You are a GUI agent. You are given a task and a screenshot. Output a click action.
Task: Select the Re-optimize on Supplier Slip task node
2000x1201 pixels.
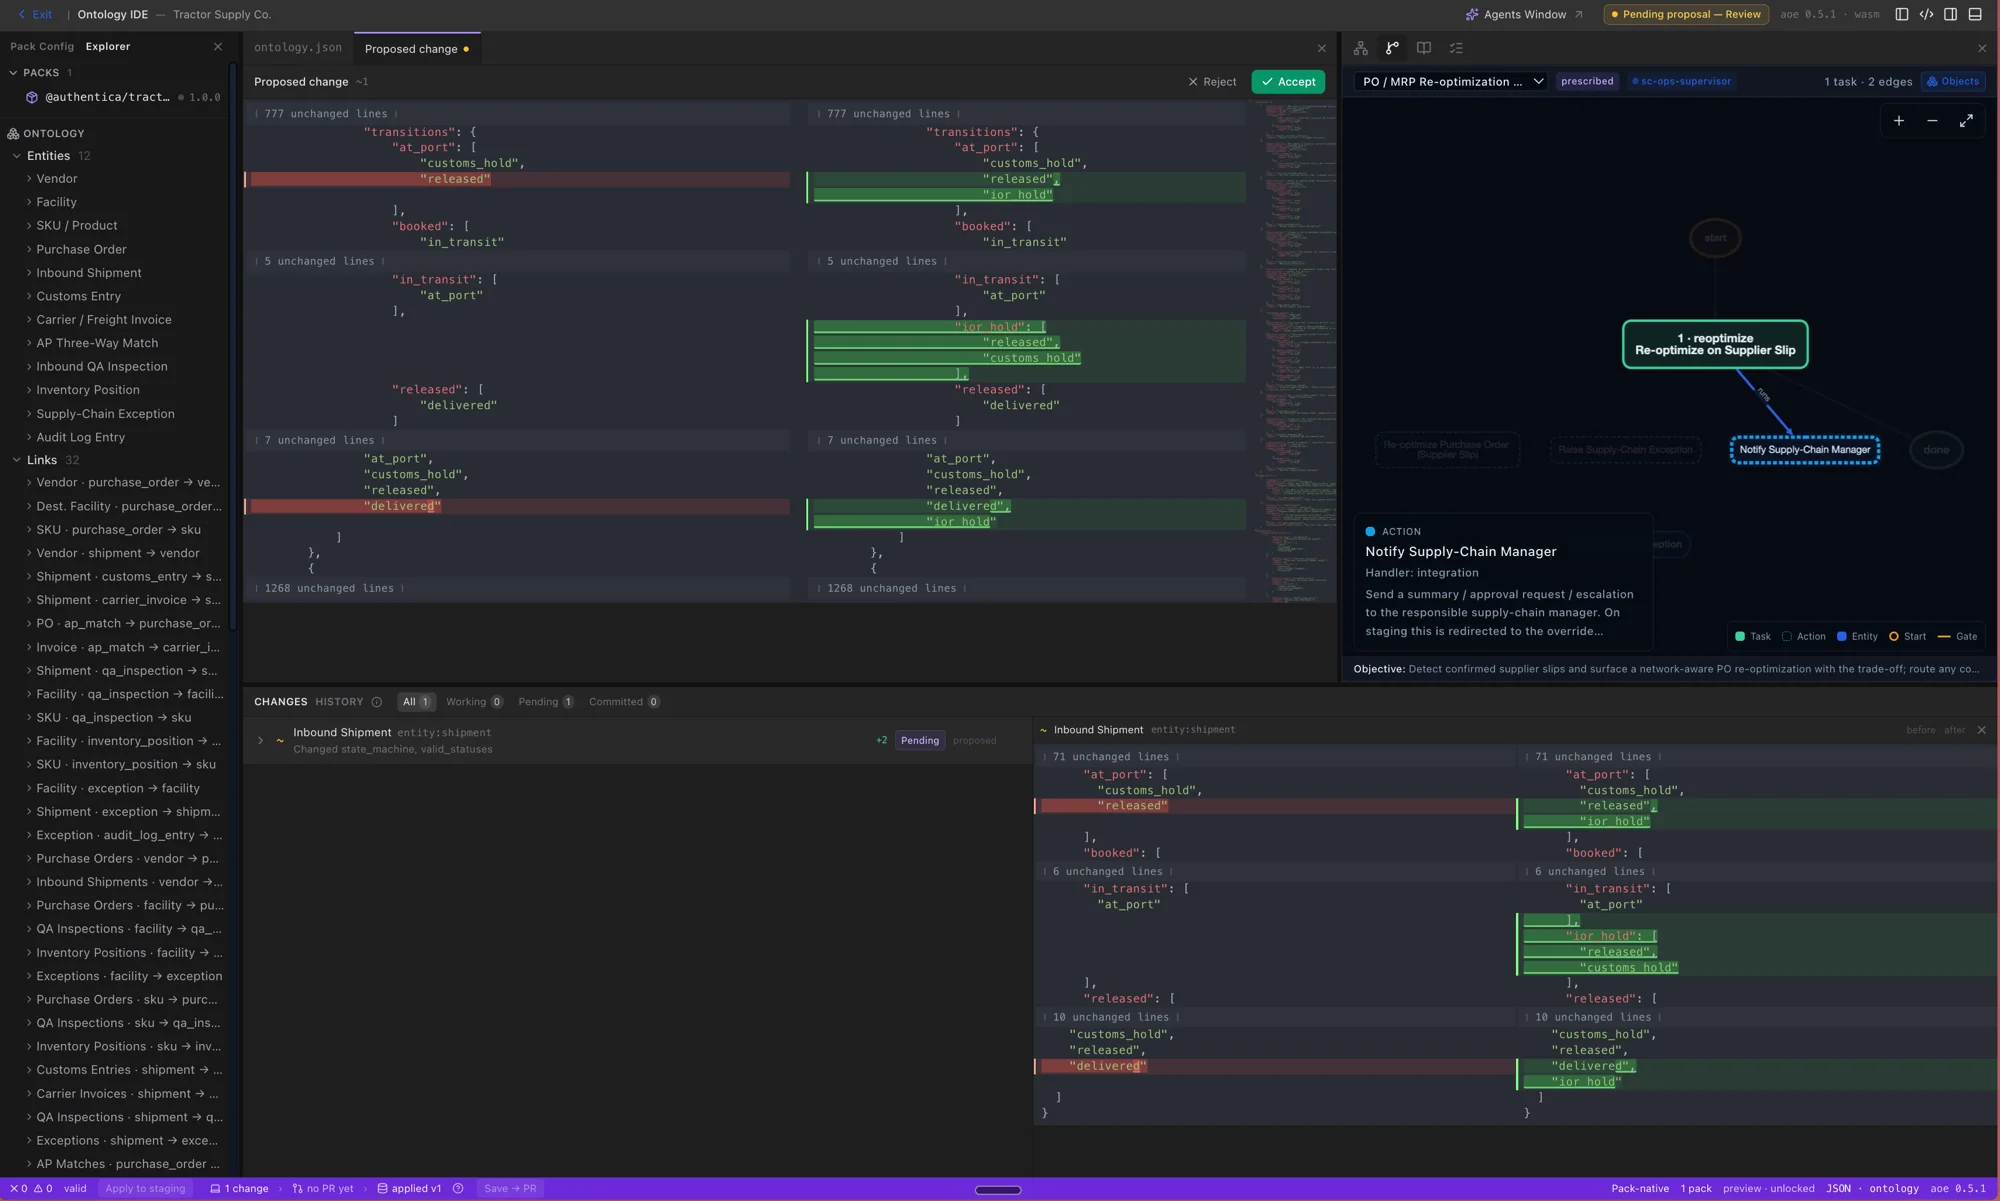pos(1715,345)
